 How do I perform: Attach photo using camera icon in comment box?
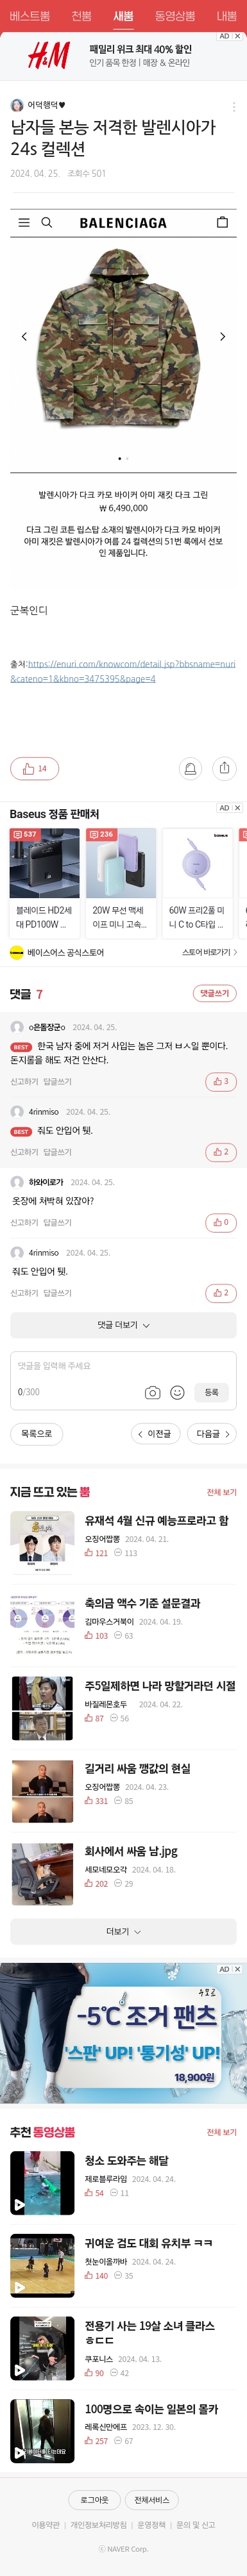tap(152, 1392)
